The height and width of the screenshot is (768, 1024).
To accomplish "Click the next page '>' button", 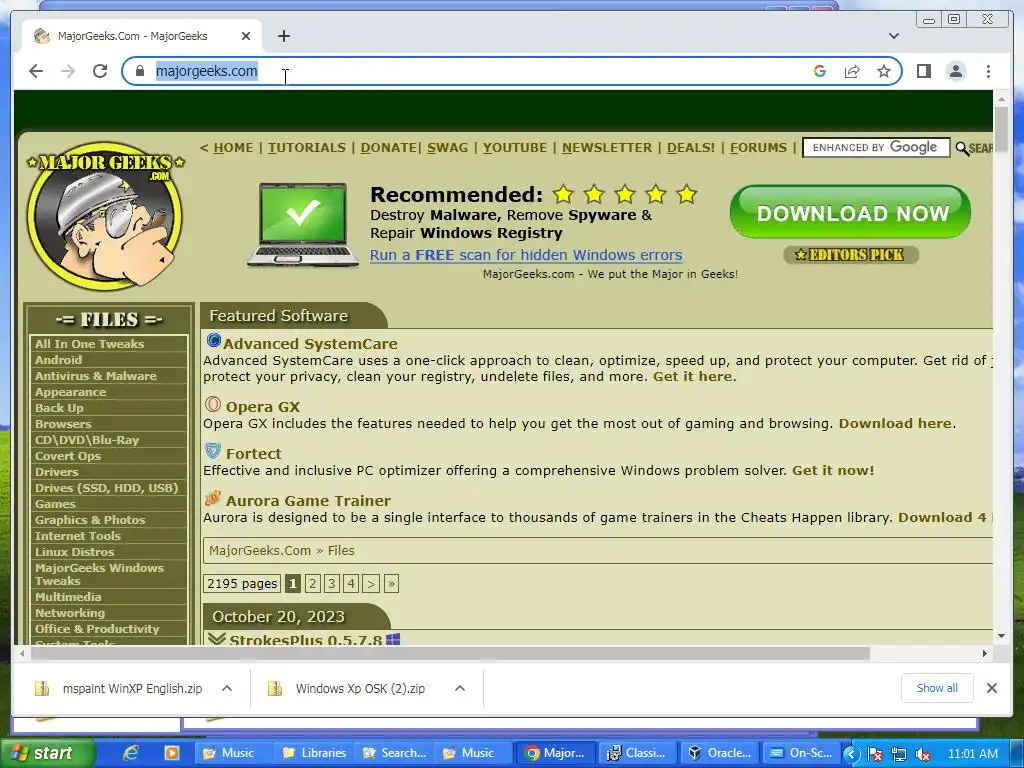I will [x=371, y=583].
